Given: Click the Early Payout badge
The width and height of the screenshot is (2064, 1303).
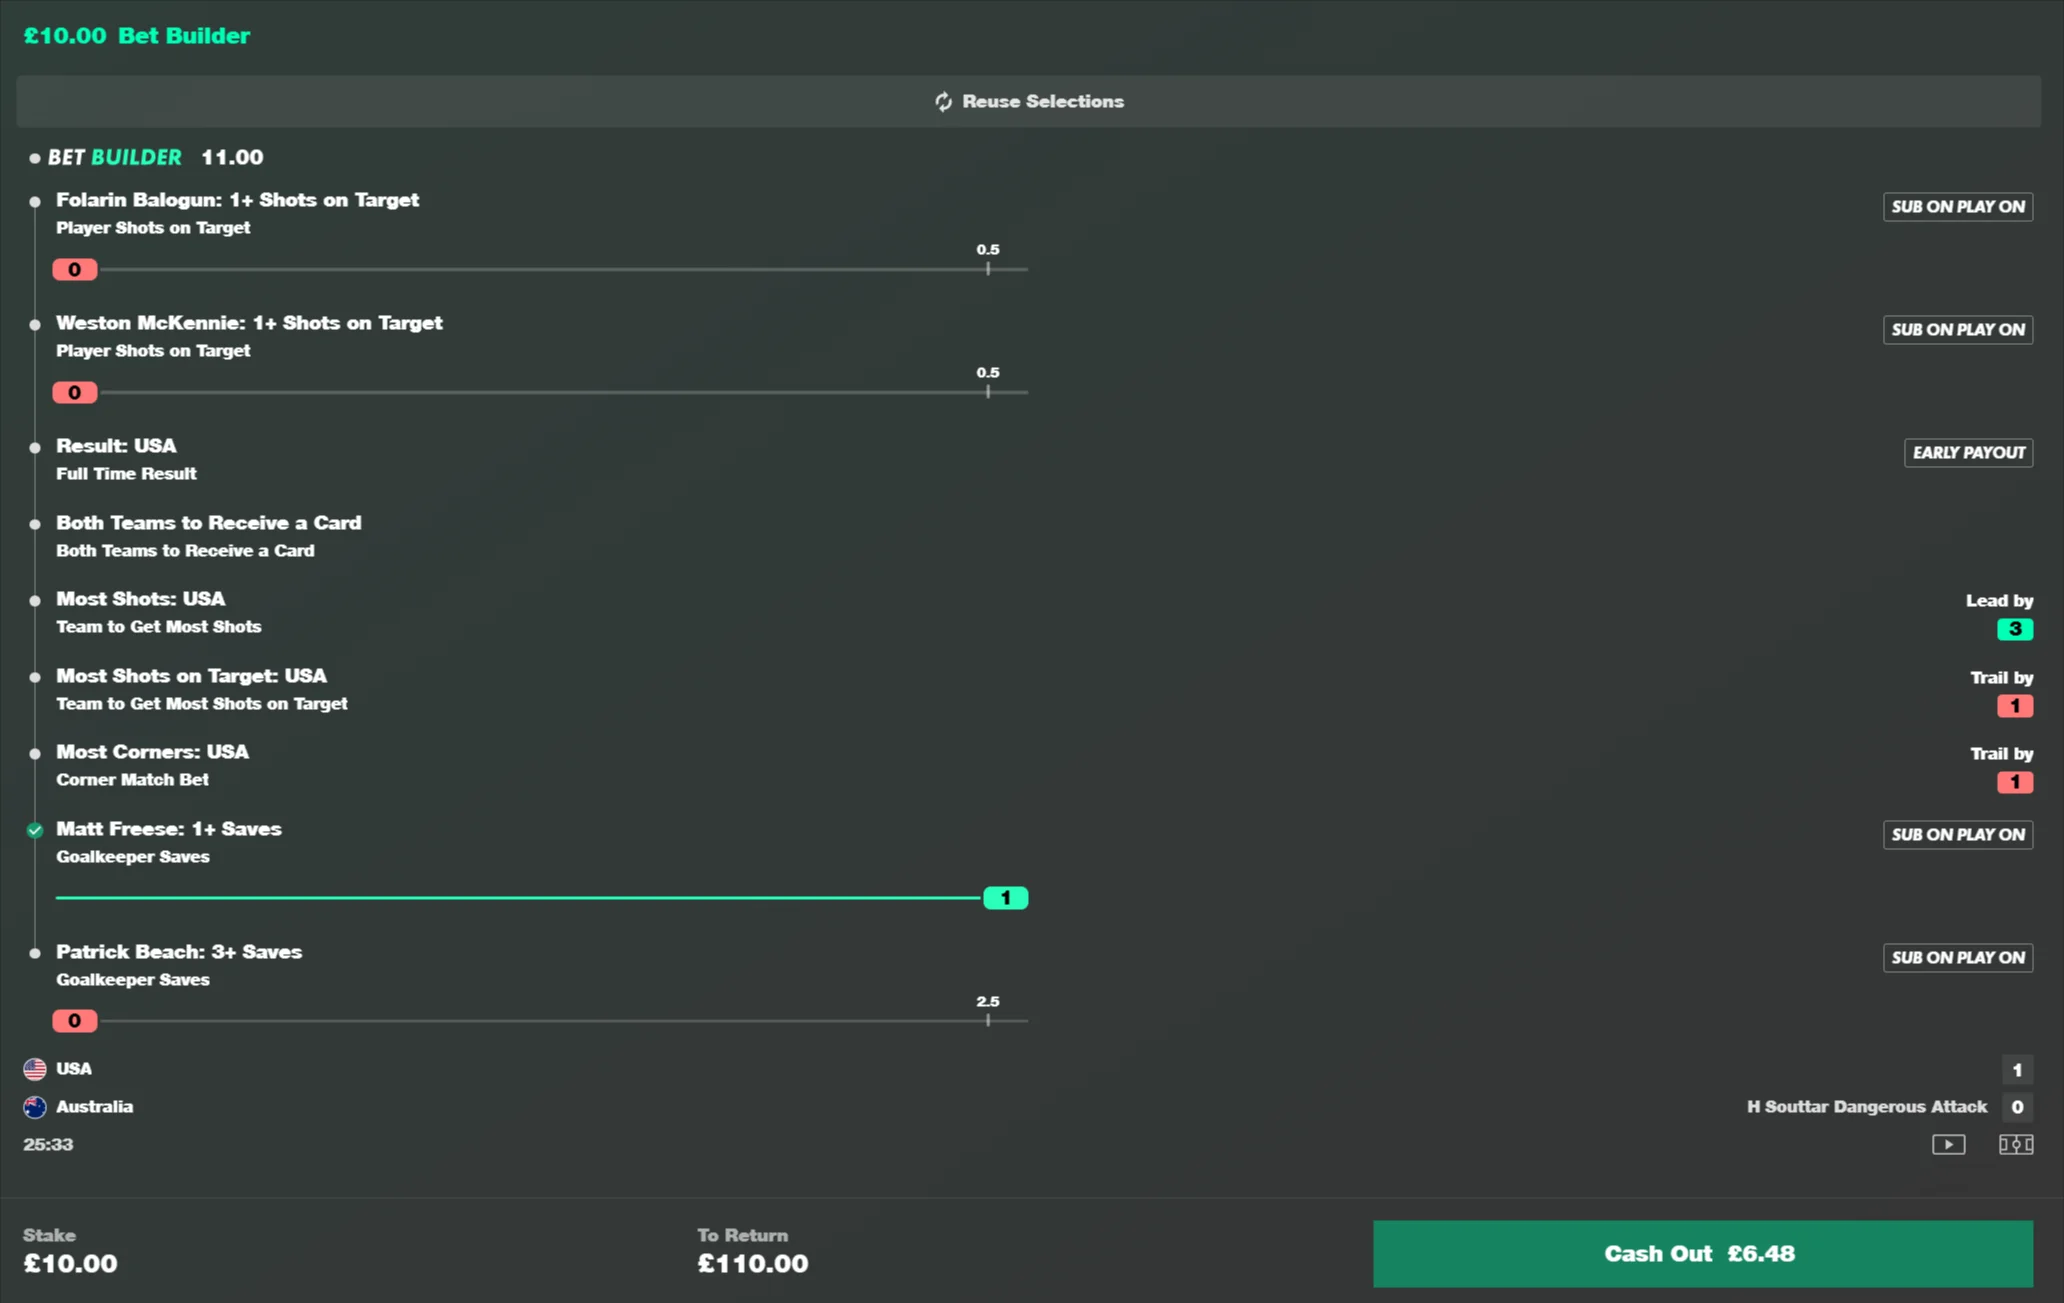Looking at the screenshot, I should click(1968, 453).
